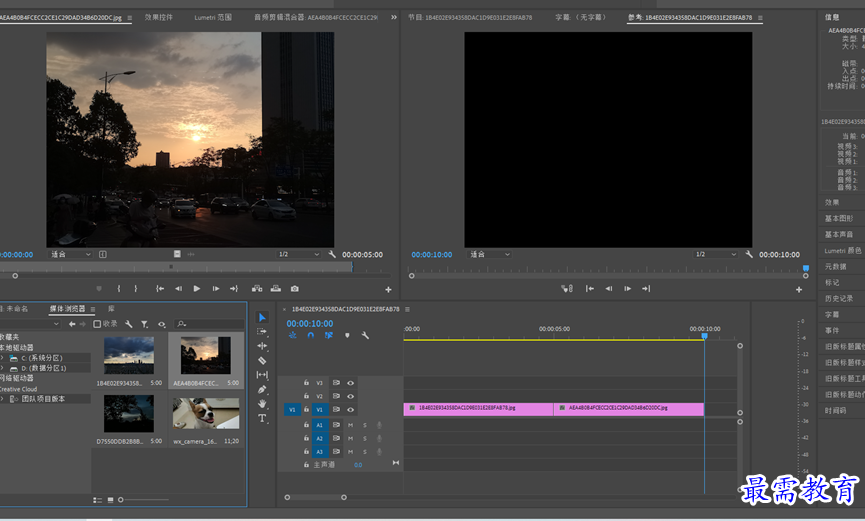This screenshot has height=521, width=865.
Task: Select the Selection arrow tool
Action: (x=262, y=317)
